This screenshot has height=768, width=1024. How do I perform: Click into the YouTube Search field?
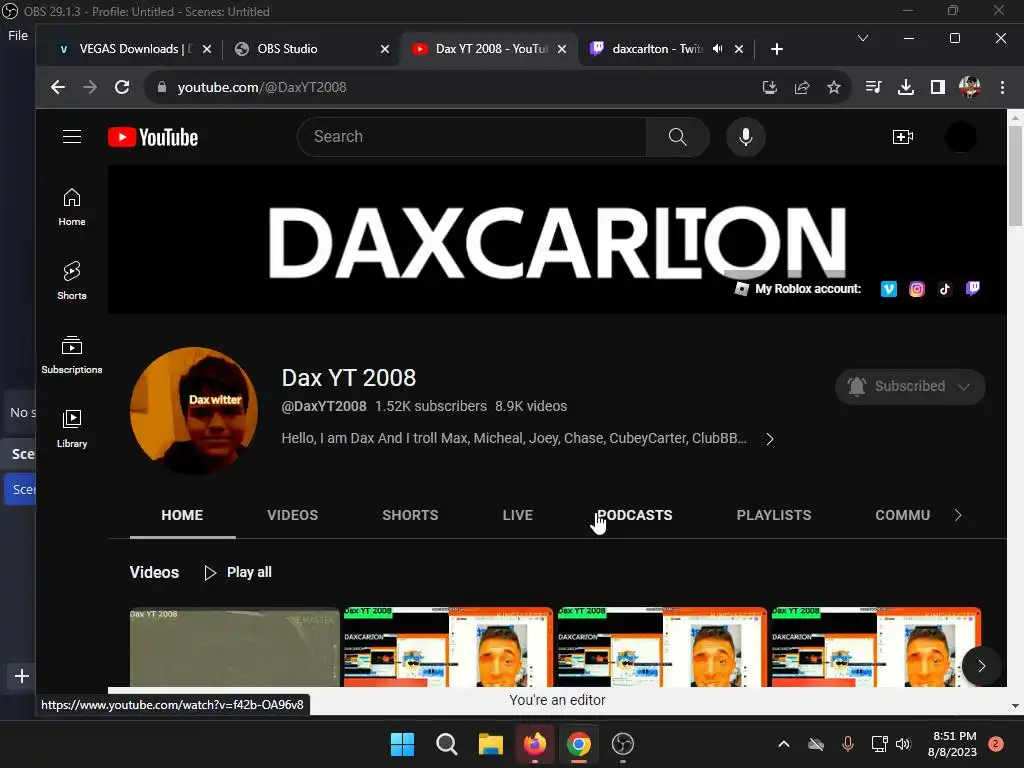coord(472,136)
